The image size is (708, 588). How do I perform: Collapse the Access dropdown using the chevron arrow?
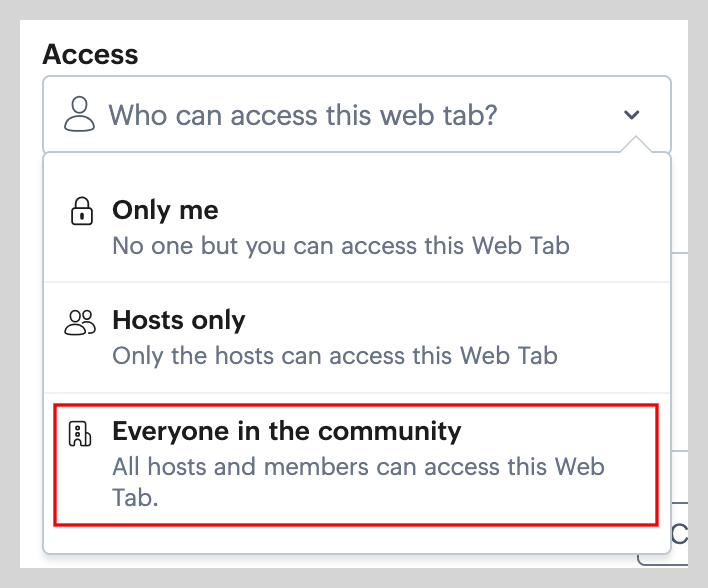pos(632,115)
